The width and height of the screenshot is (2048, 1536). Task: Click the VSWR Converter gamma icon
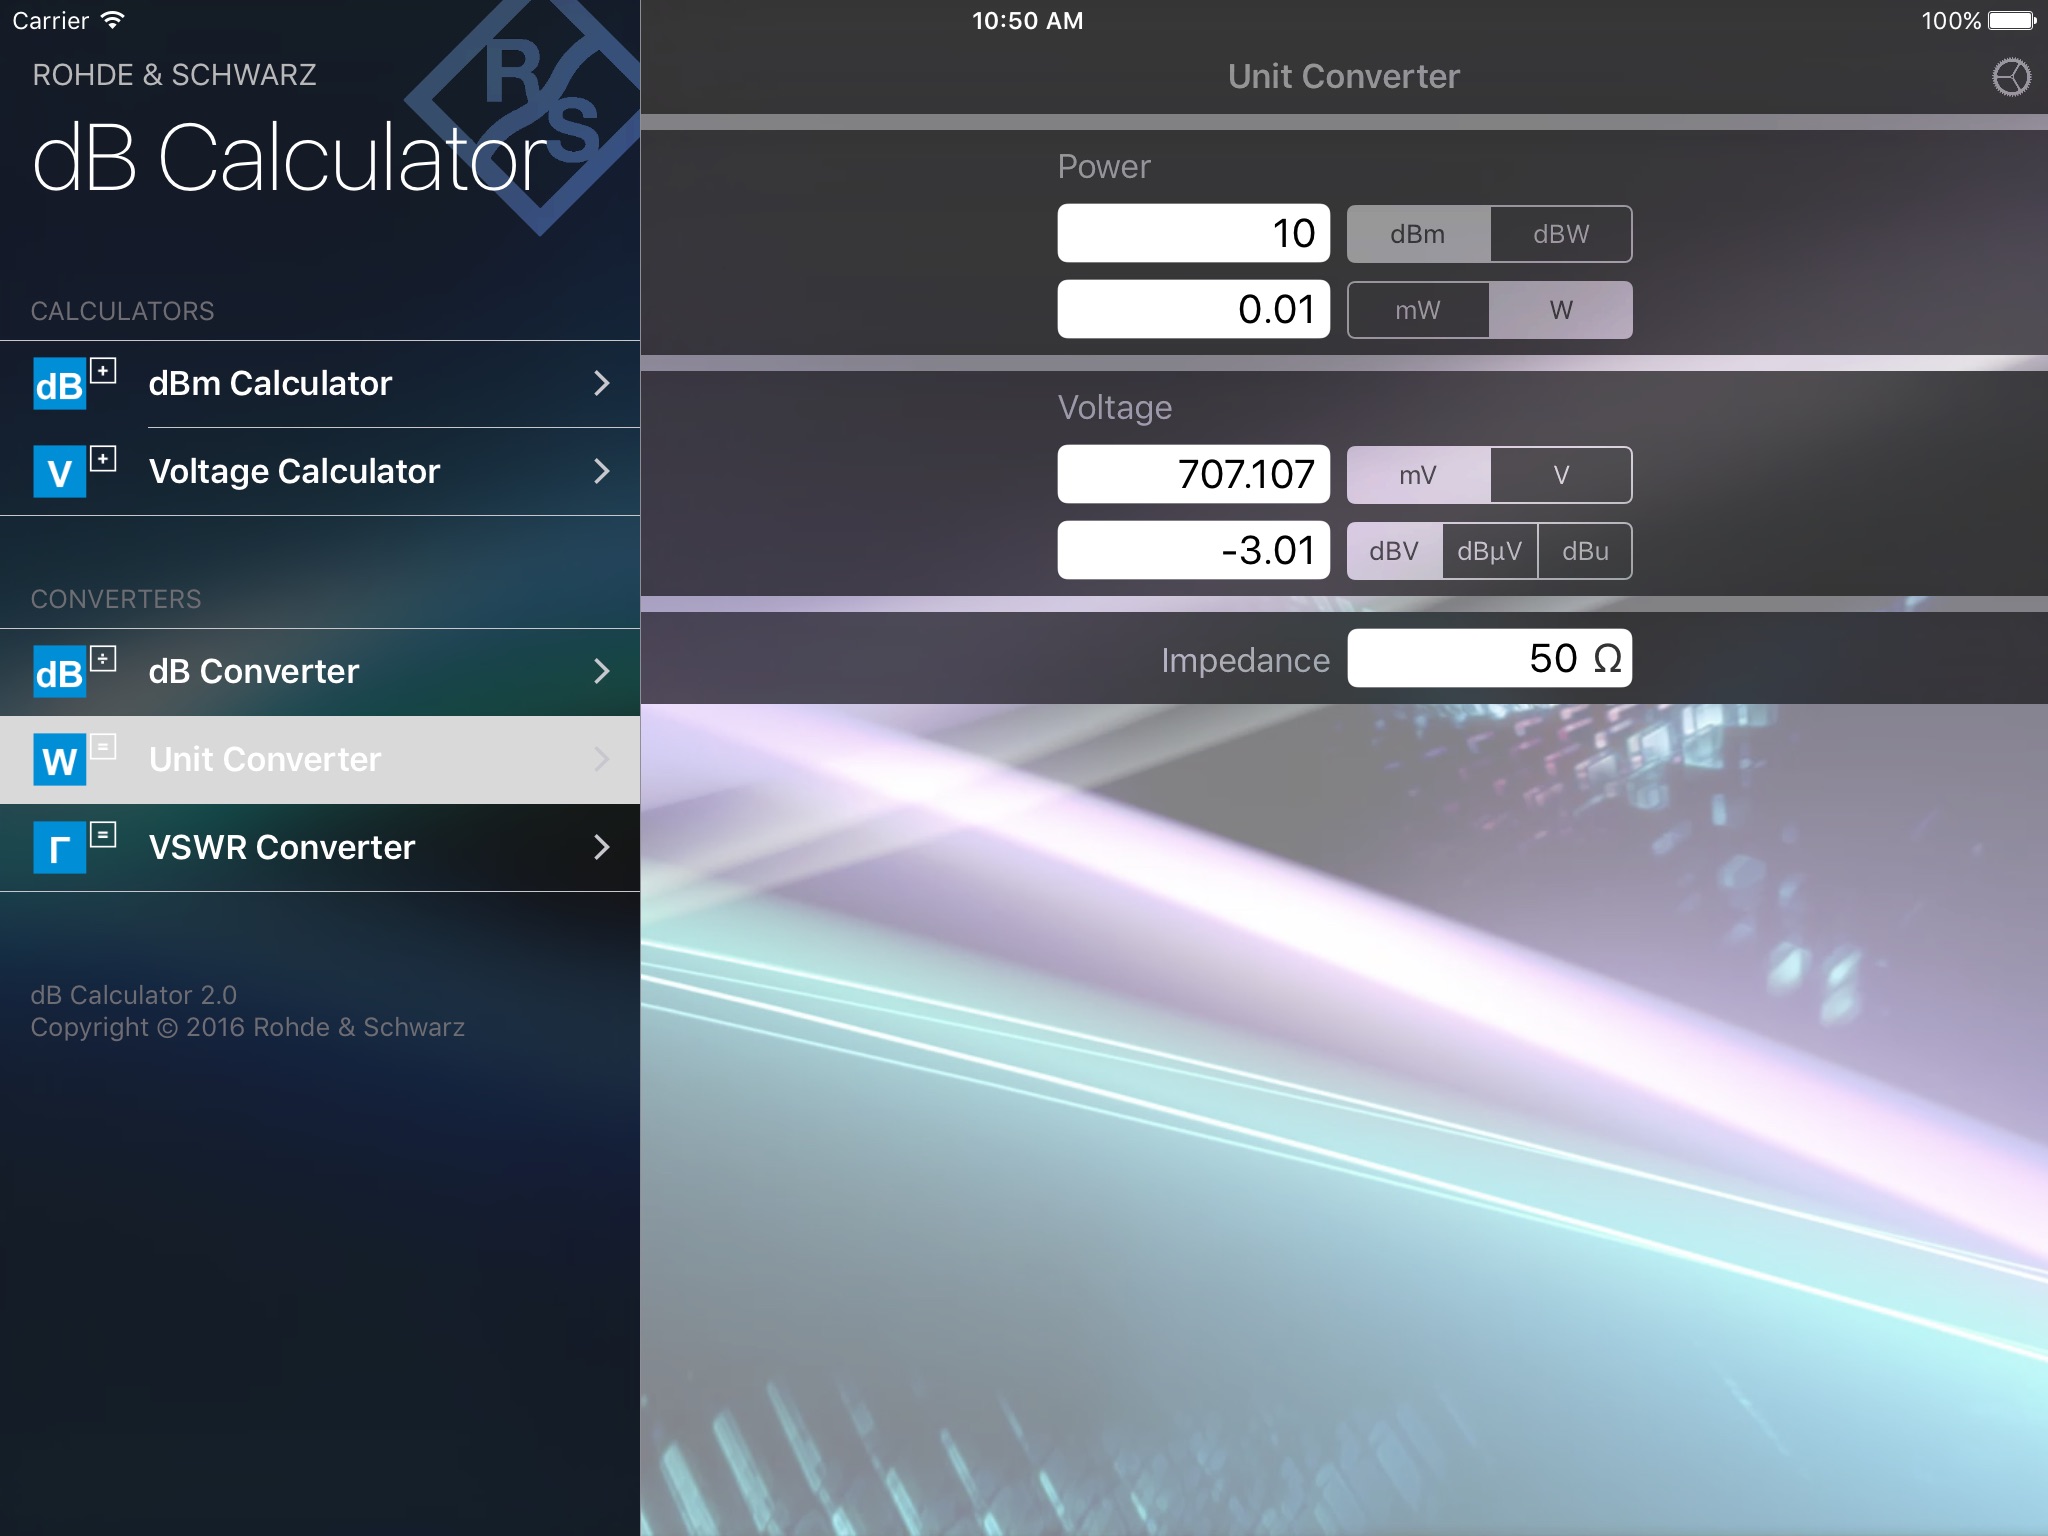click(x=75, y=848)
